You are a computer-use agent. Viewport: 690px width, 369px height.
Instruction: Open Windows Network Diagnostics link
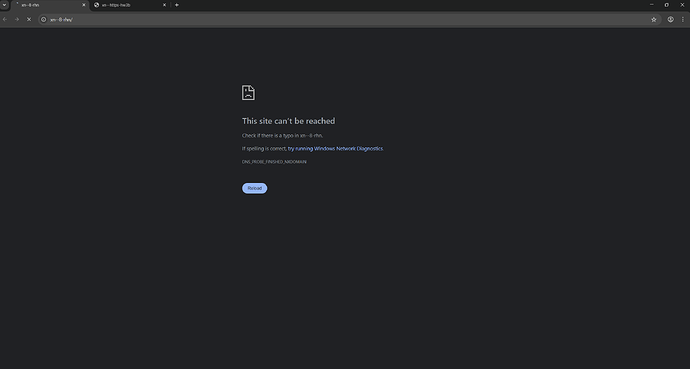335,149
